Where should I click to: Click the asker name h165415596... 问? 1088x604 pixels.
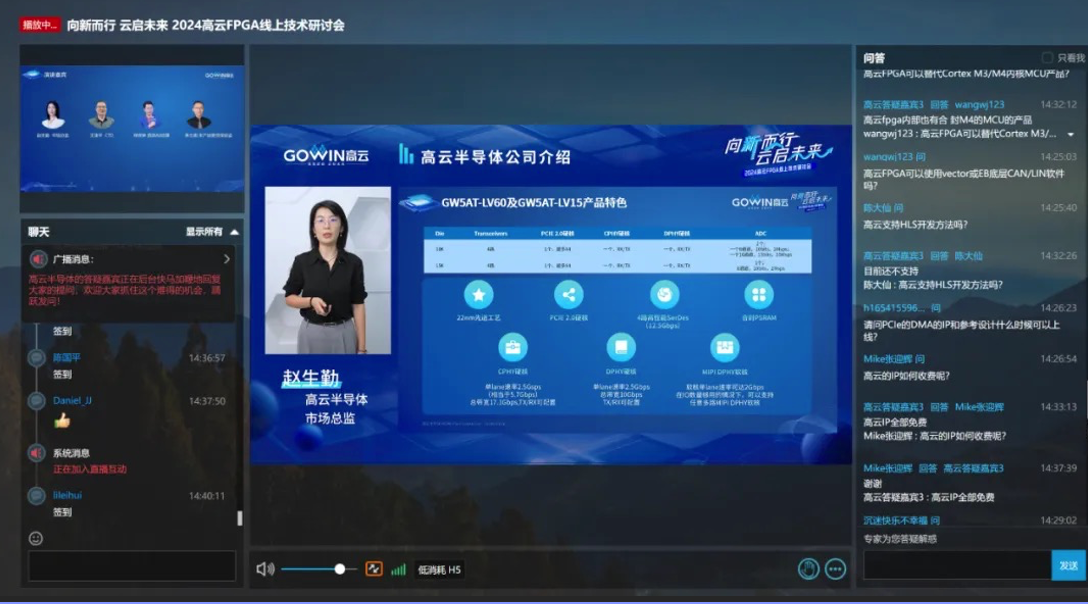pyautogui.click(x=901, y=308)
